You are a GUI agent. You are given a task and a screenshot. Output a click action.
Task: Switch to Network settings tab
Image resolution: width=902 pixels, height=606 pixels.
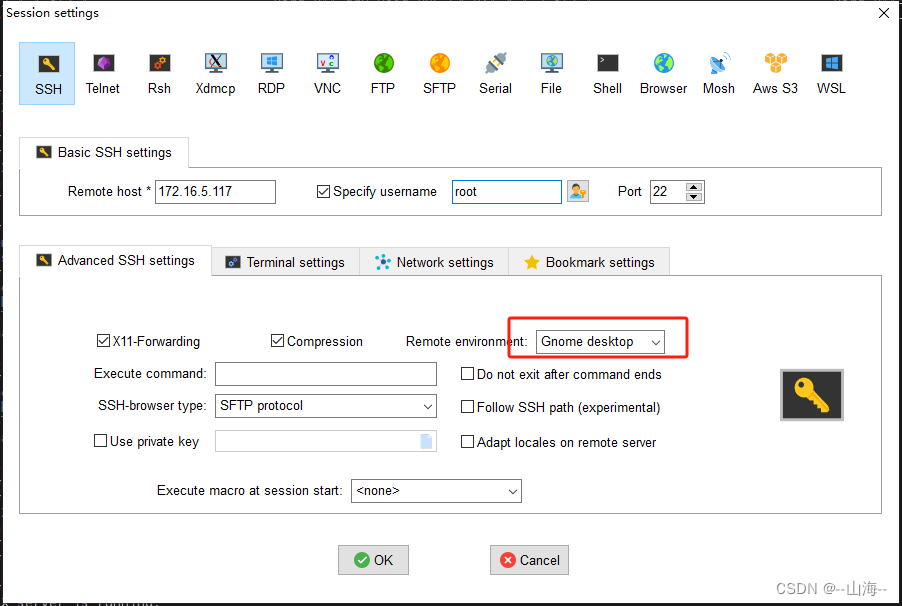click(x=434, y=262)
